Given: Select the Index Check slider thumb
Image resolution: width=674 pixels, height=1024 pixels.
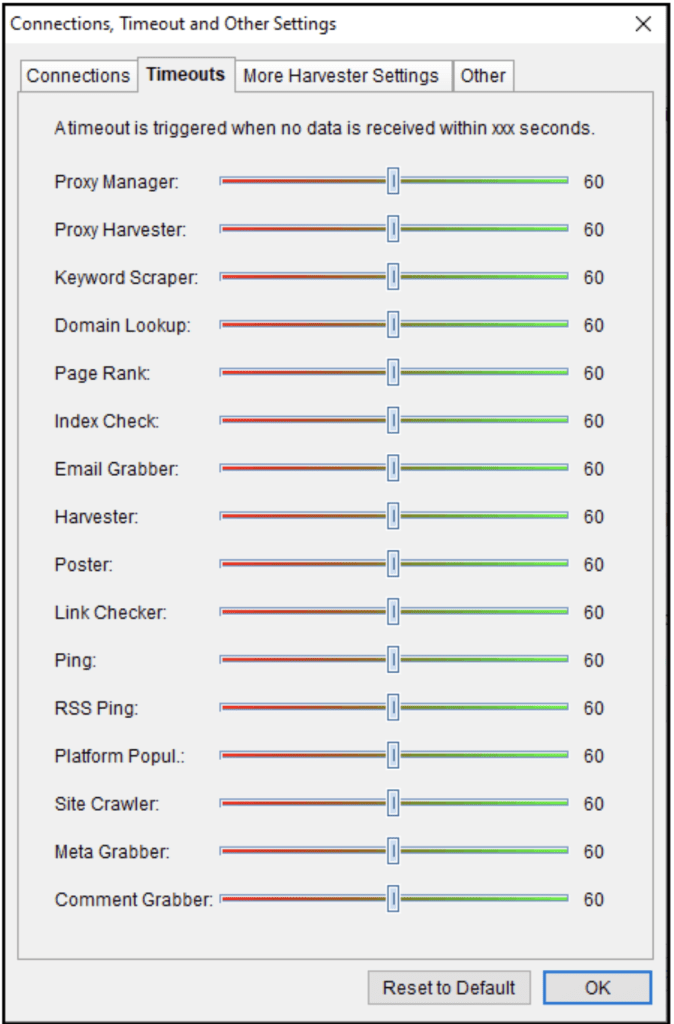Looking at the screenshot, I should (x=393, y=420).
